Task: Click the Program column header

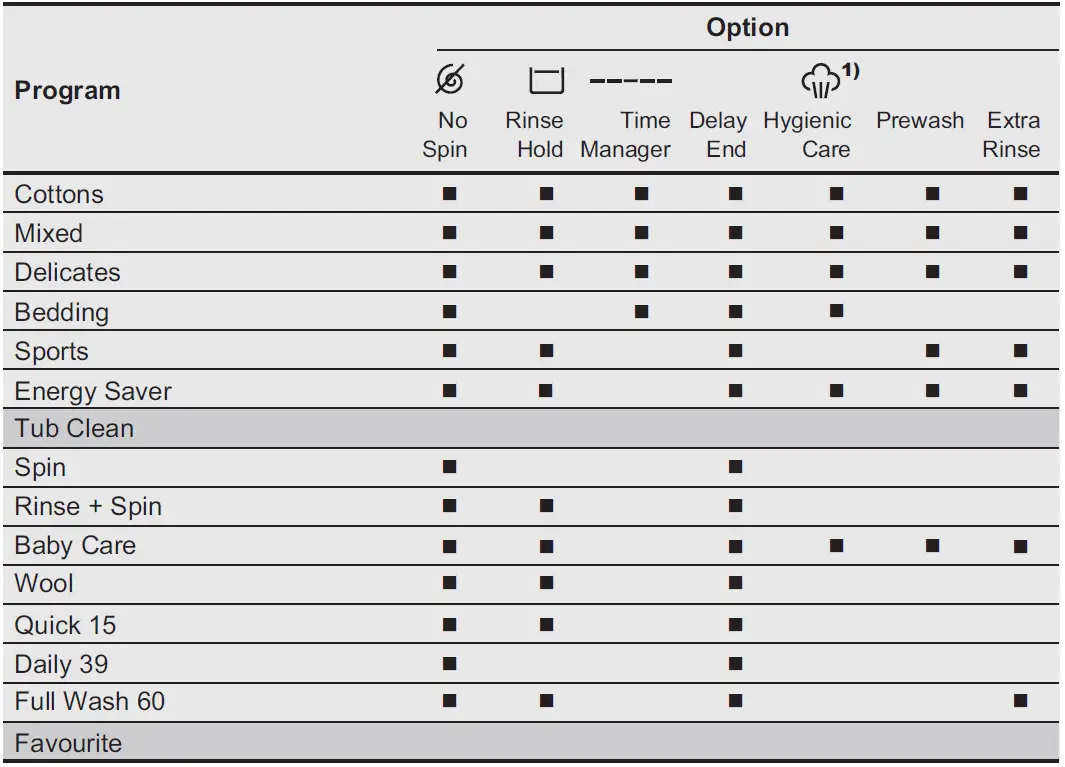Action: pyautogui.click(x=67, y=90)
